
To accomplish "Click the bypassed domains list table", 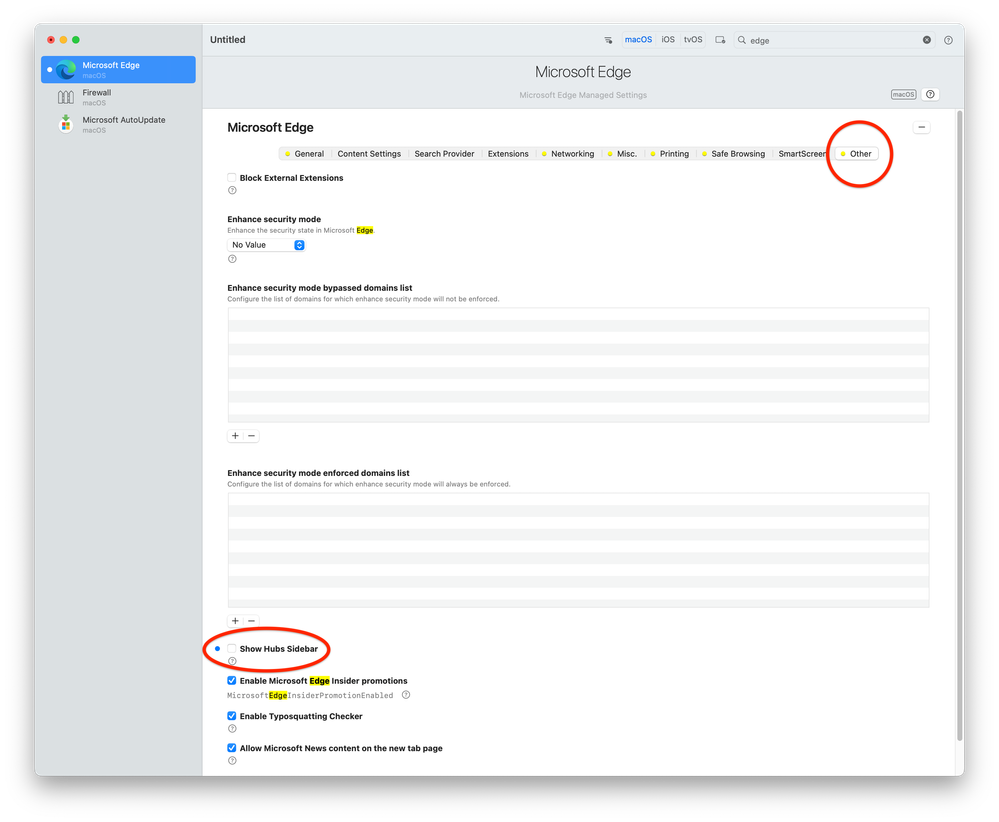I will pyautogui.click(x=578, y=365).
